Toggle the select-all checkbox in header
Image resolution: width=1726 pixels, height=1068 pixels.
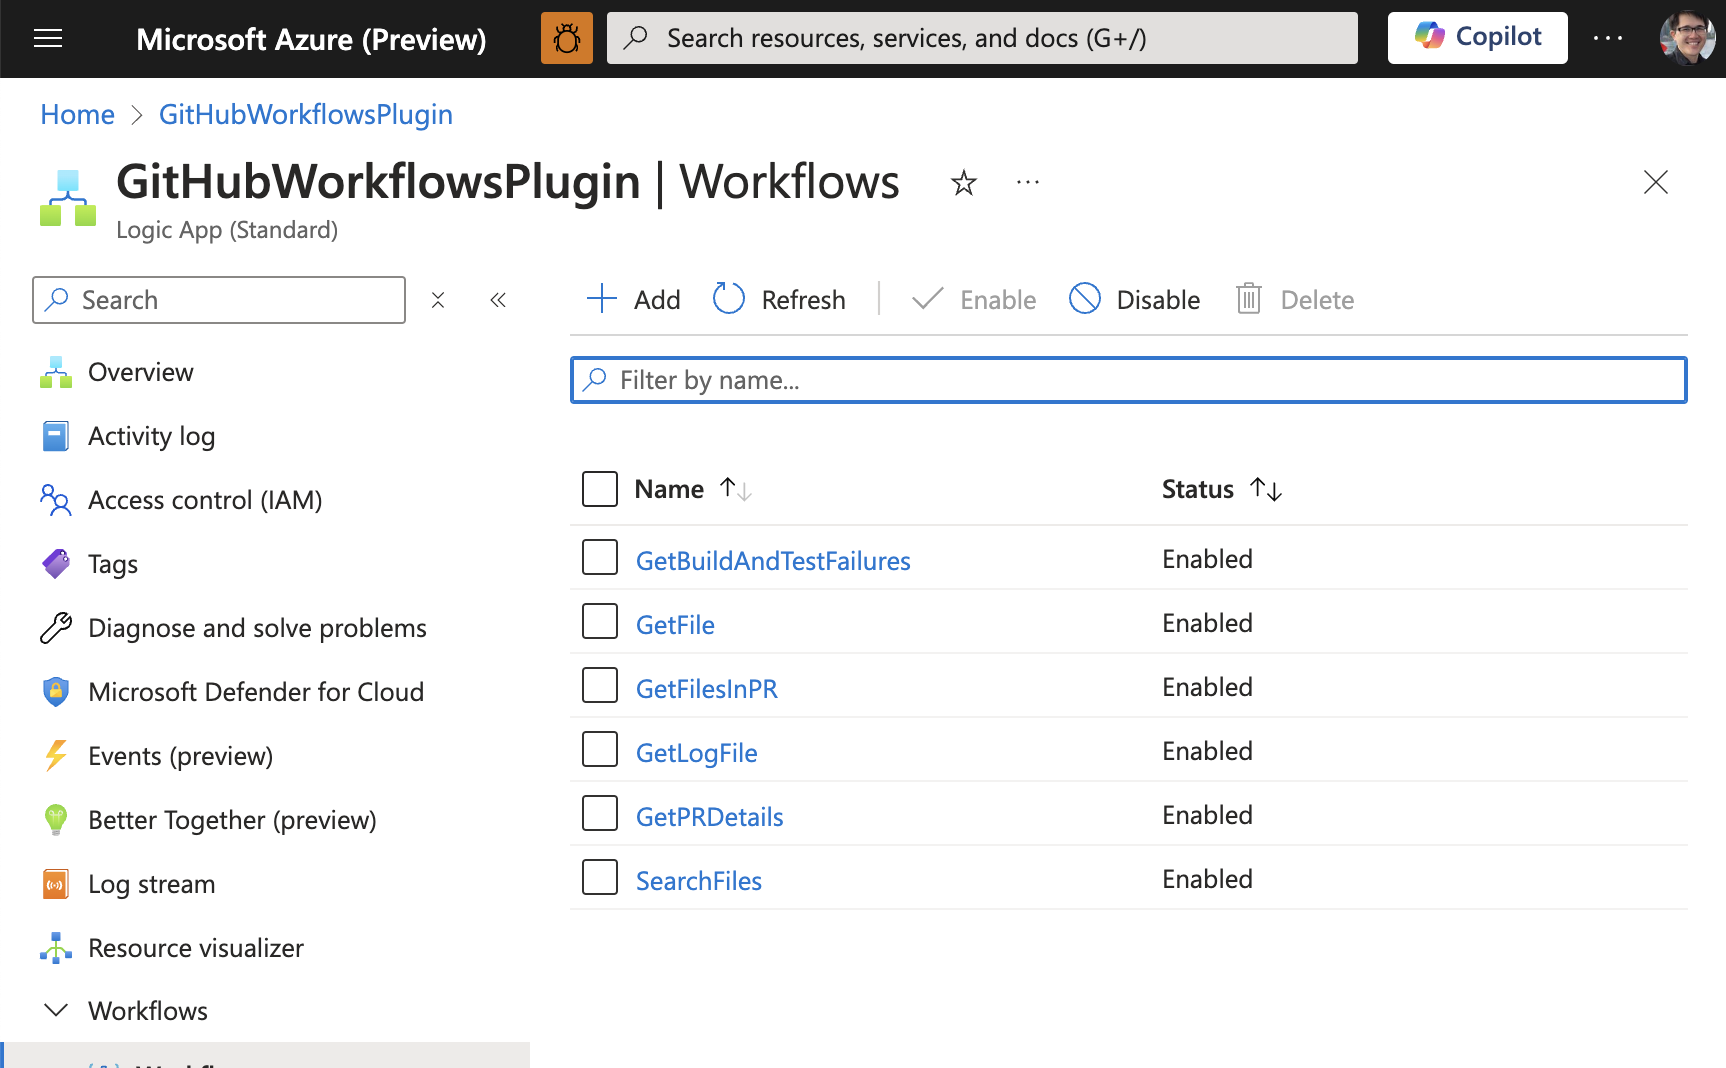click(600, 489)
